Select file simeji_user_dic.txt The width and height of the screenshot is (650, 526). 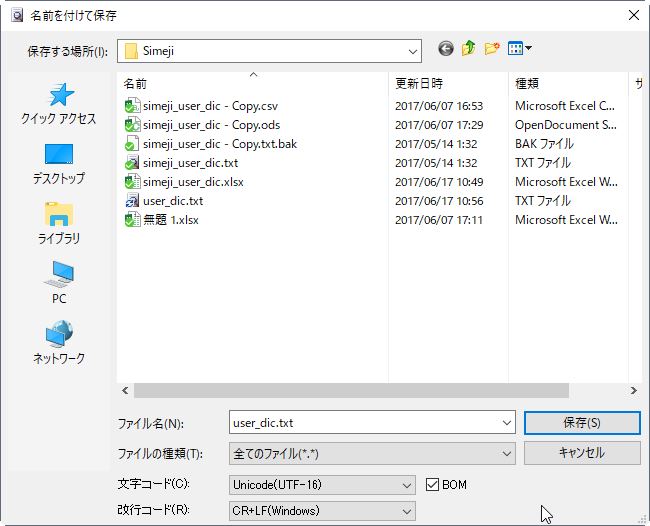click(x=190, y=163)
